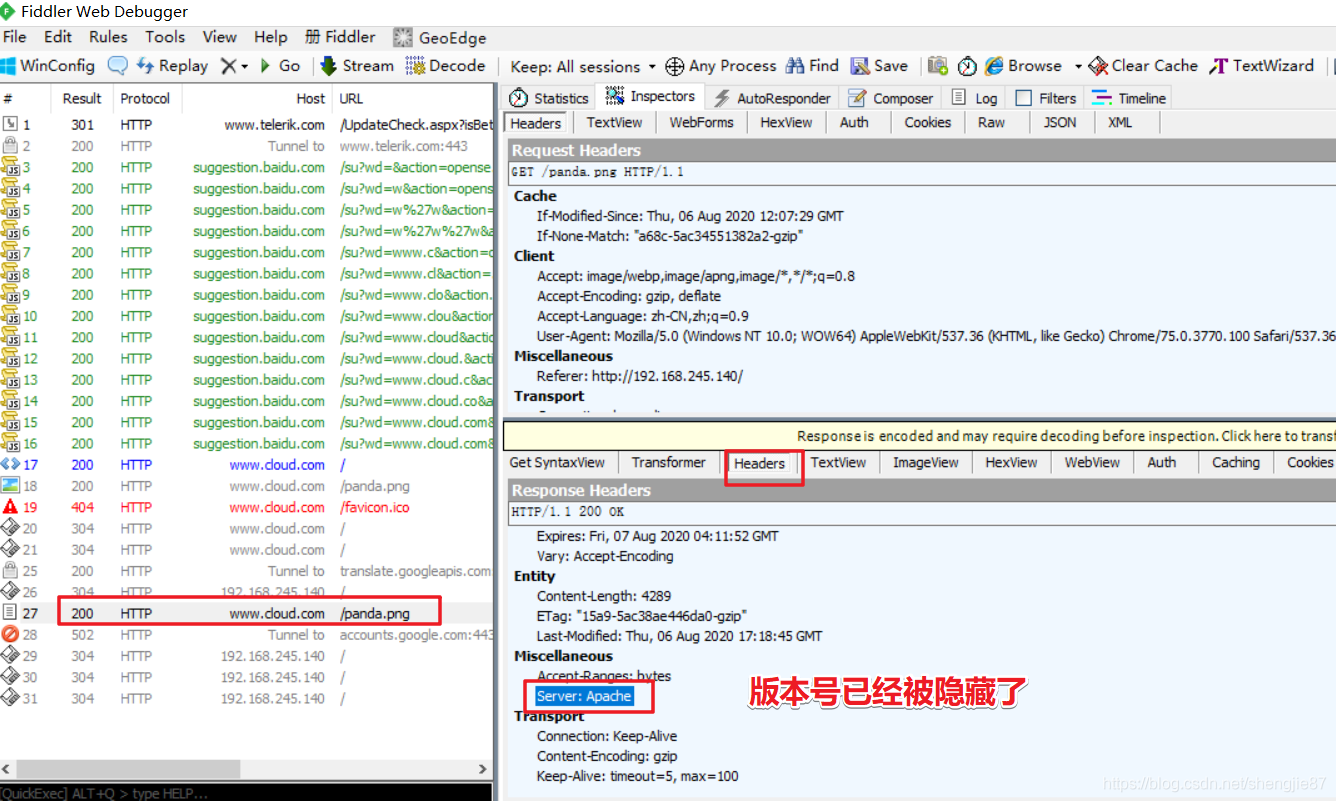Click the WinConfig toolbar button
The height and width of the screenshot is (802, 1336).
48,66
